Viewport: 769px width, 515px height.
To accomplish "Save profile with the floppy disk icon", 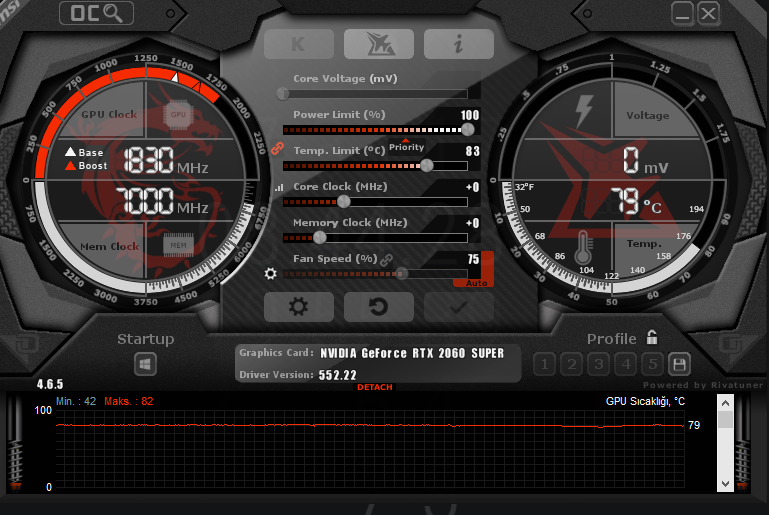I will coord(679,364).
